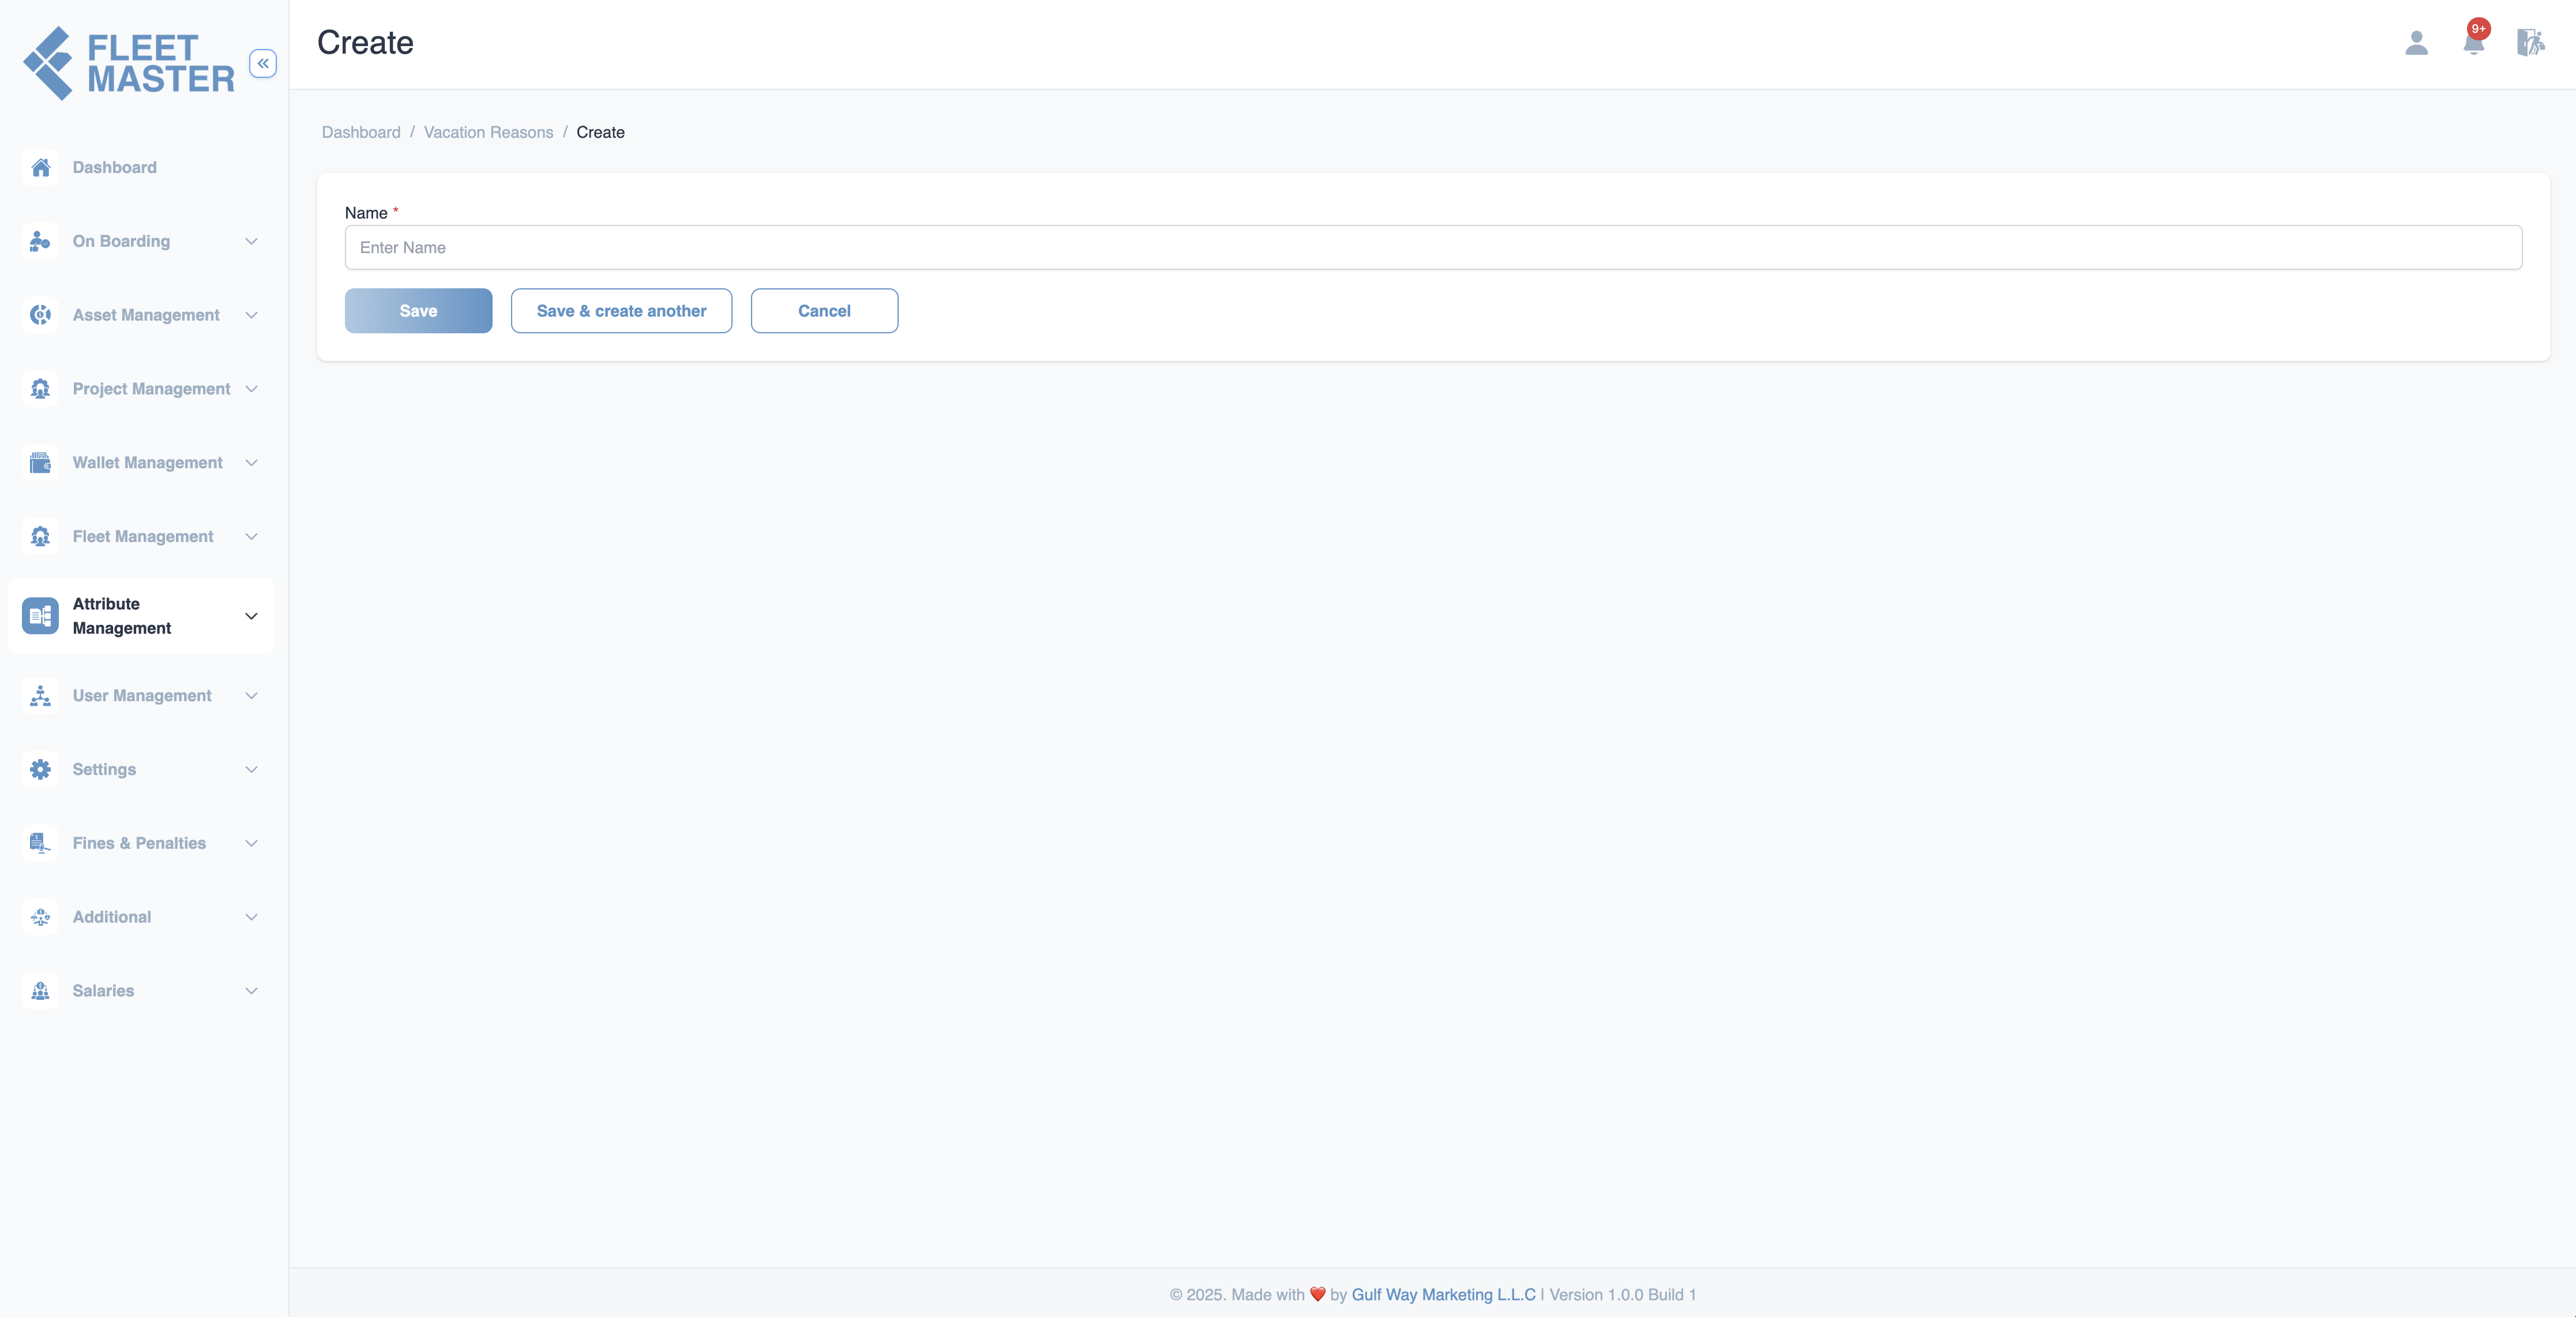
Task: Expand the Settings chevron
Action: click(x=251, y=770)
